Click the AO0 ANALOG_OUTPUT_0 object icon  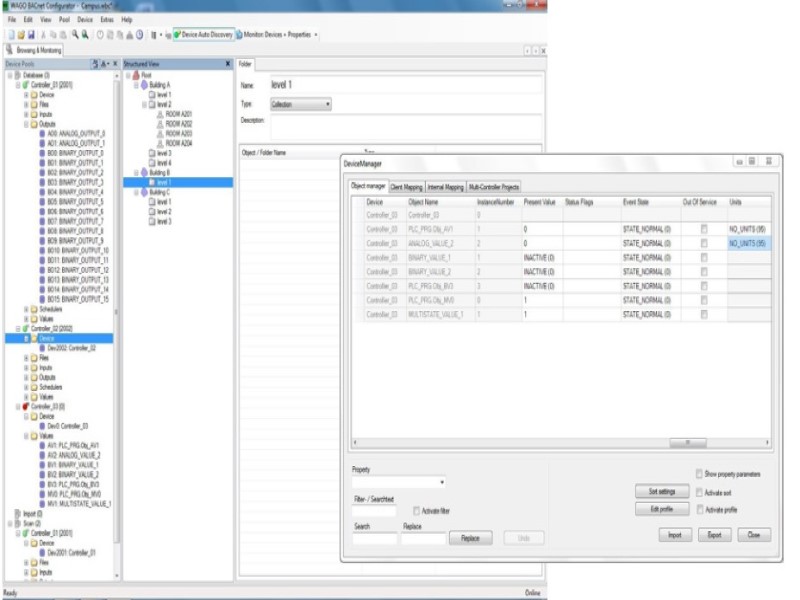click(x=42, y=134)
